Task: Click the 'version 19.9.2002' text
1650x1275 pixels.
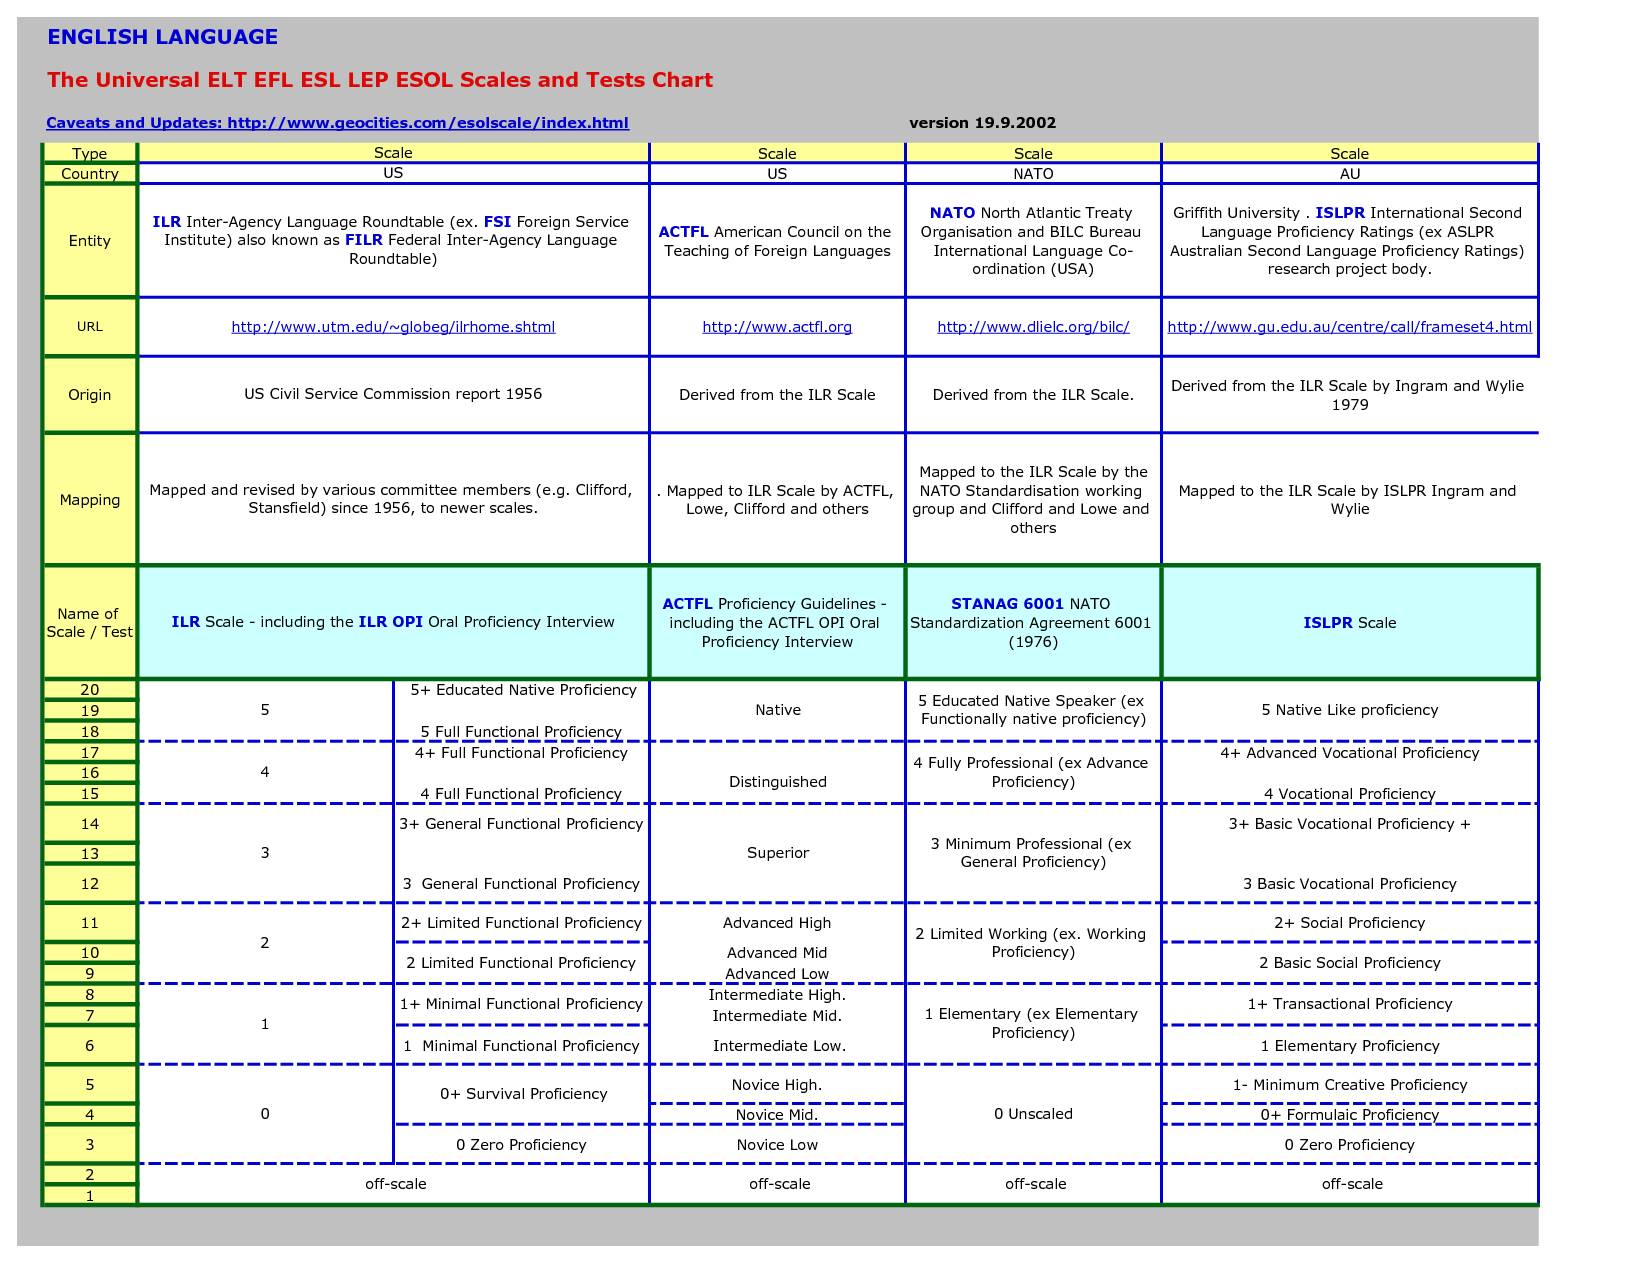Action: [982, 123]
